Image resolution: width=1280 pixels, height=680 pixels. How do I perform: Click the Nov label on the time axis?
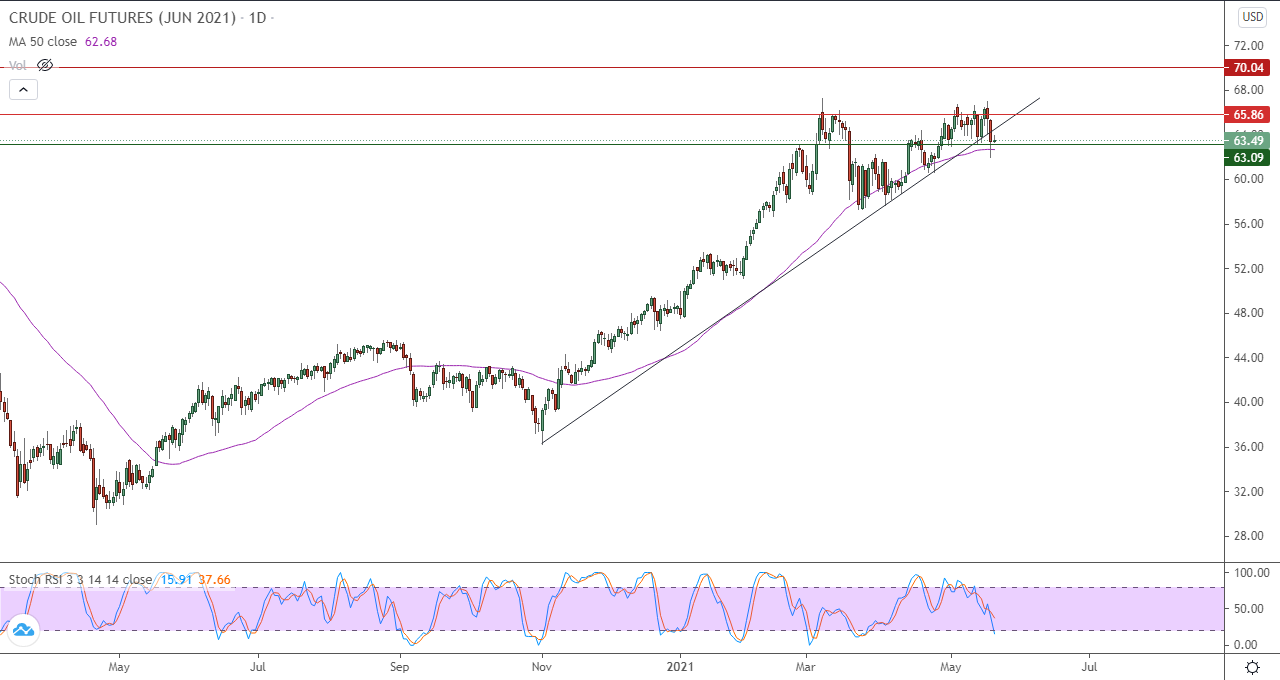541,665
